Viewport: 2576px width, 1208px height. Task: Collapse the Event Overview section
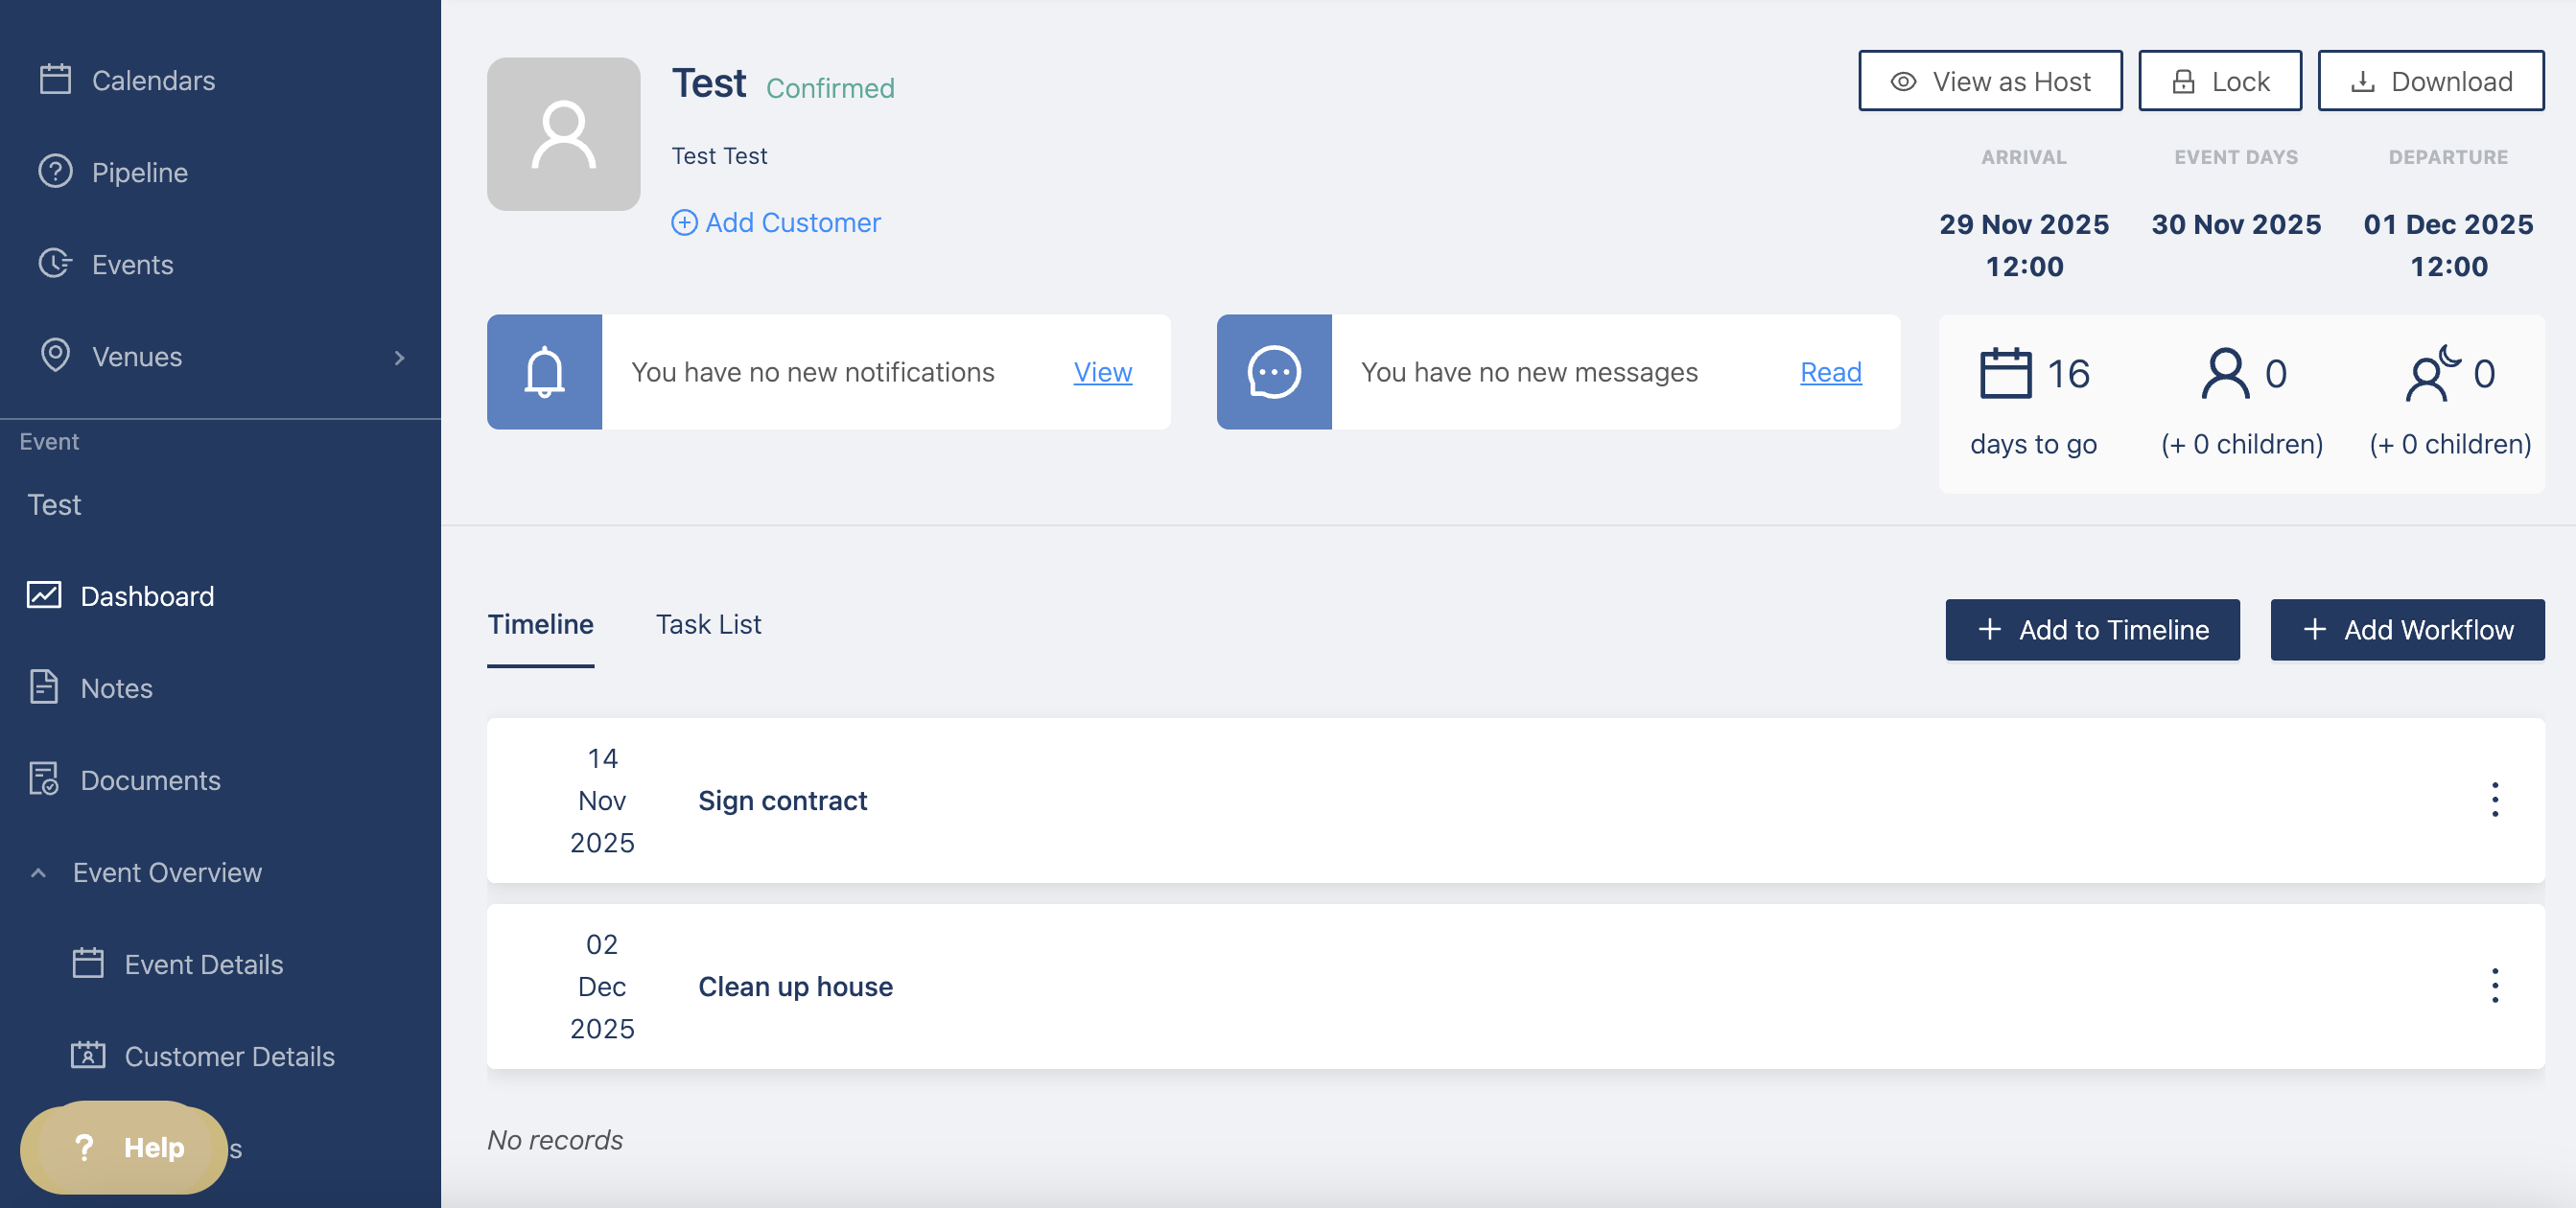tap(38, 872)
